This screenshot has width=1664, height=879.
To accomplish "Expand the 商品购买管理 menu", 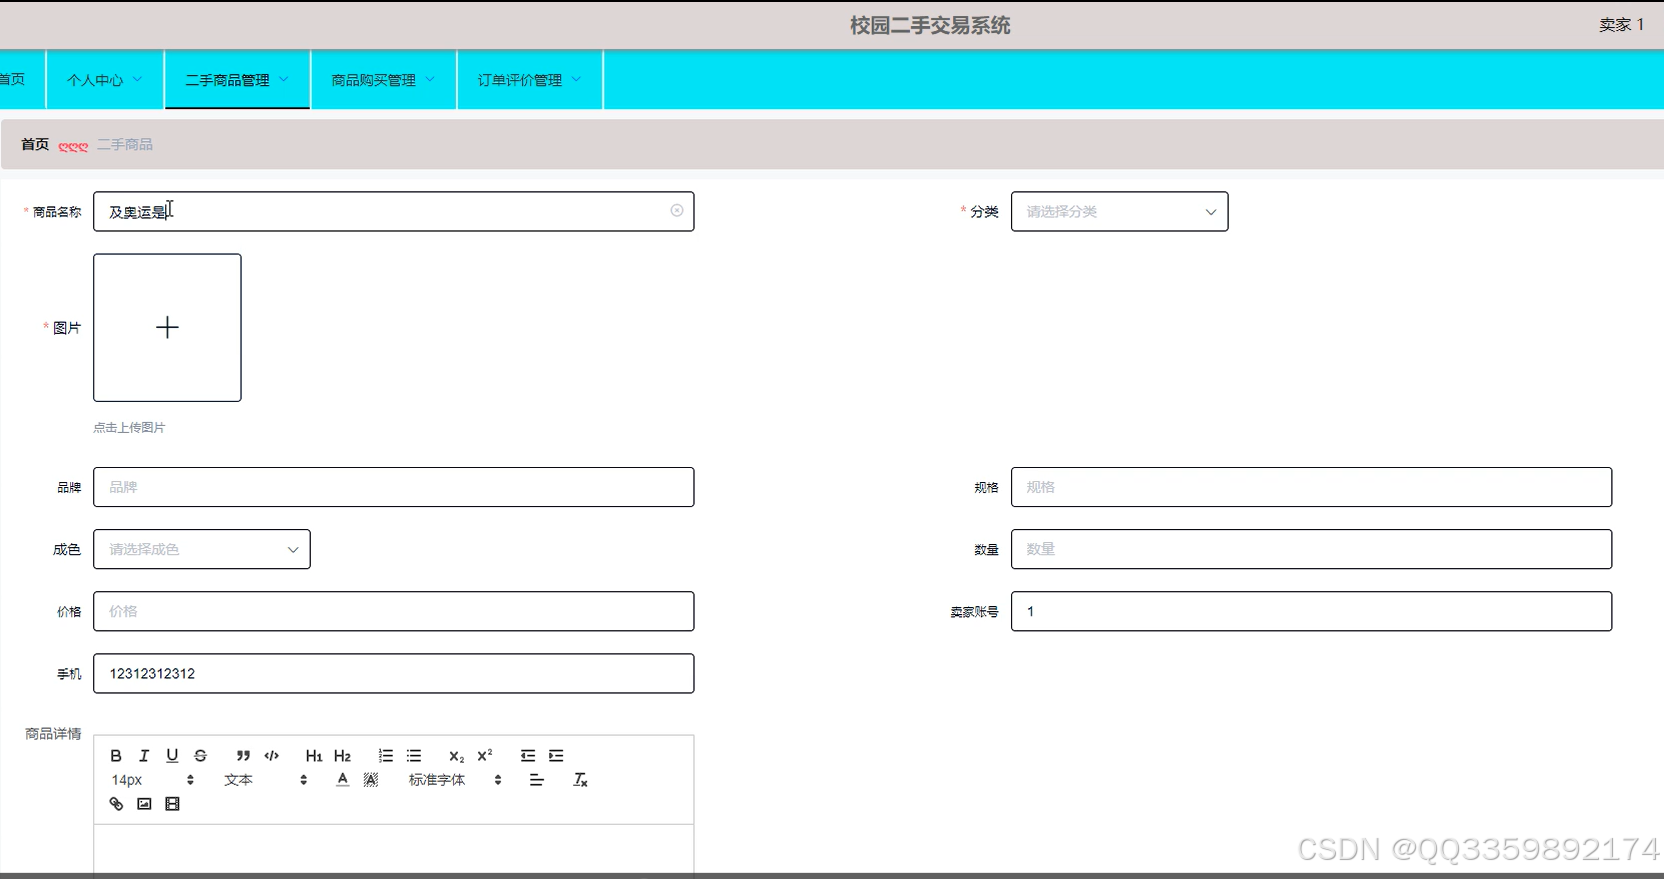I will [383, 80].
